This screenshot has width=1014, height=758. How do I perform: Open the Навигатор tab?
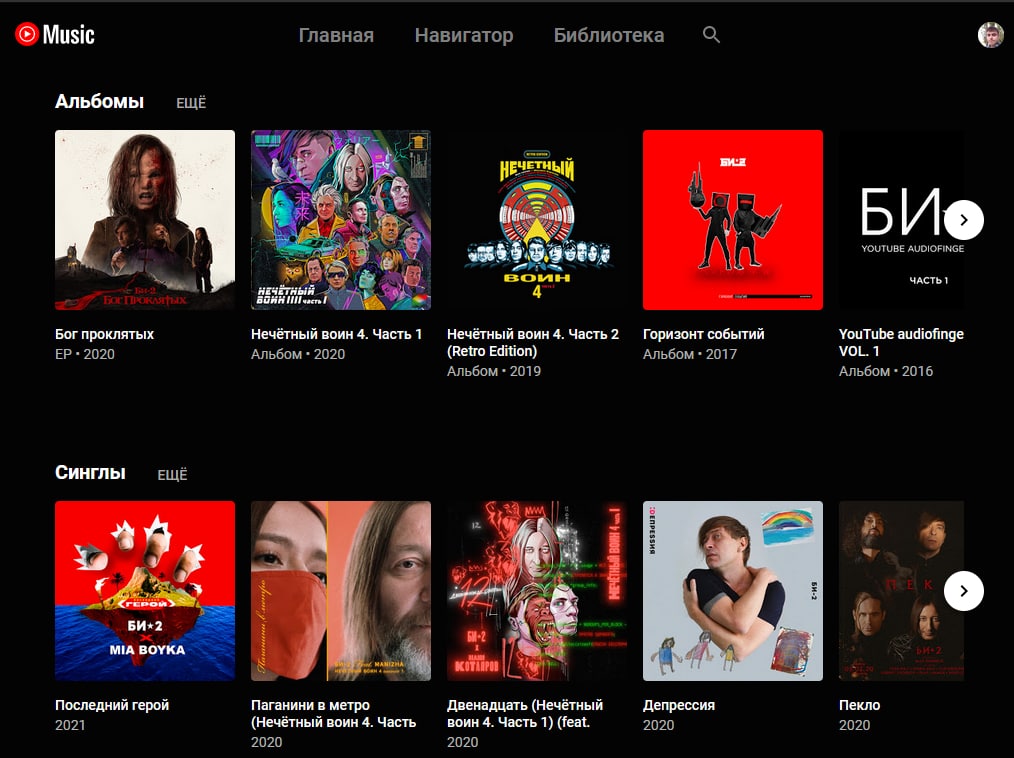464,35
